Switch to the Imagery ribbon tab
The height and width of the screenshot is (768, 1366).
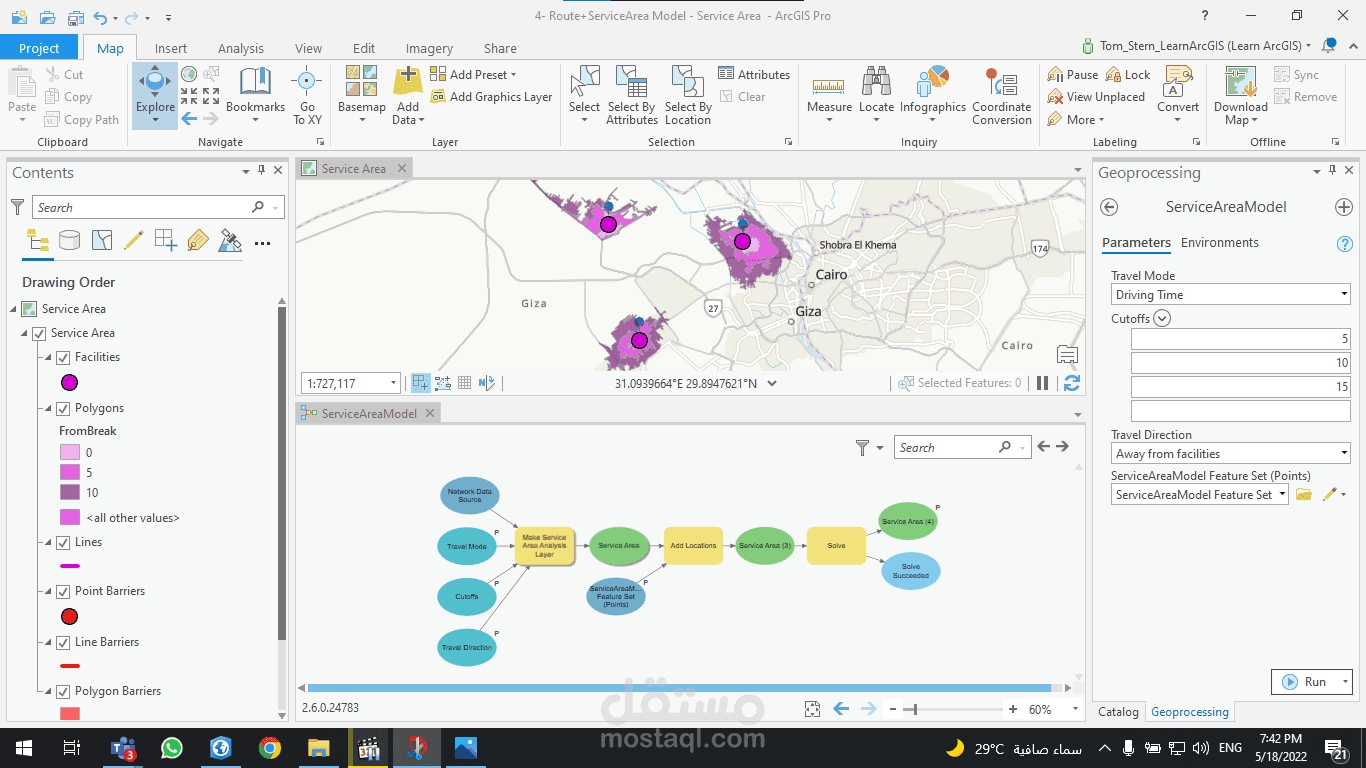[429, 48]
